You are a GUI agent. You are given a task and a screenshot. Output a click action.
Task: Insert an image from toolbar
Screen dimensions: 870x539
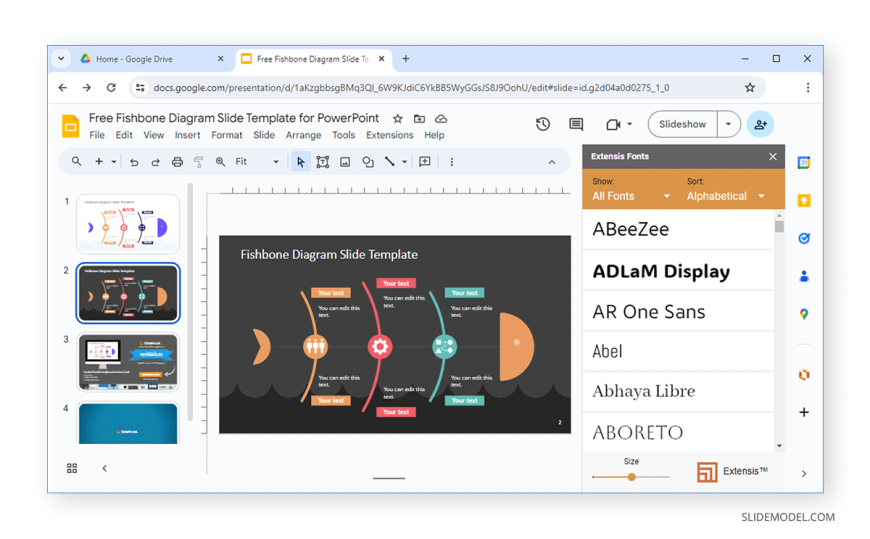[345, 162]
